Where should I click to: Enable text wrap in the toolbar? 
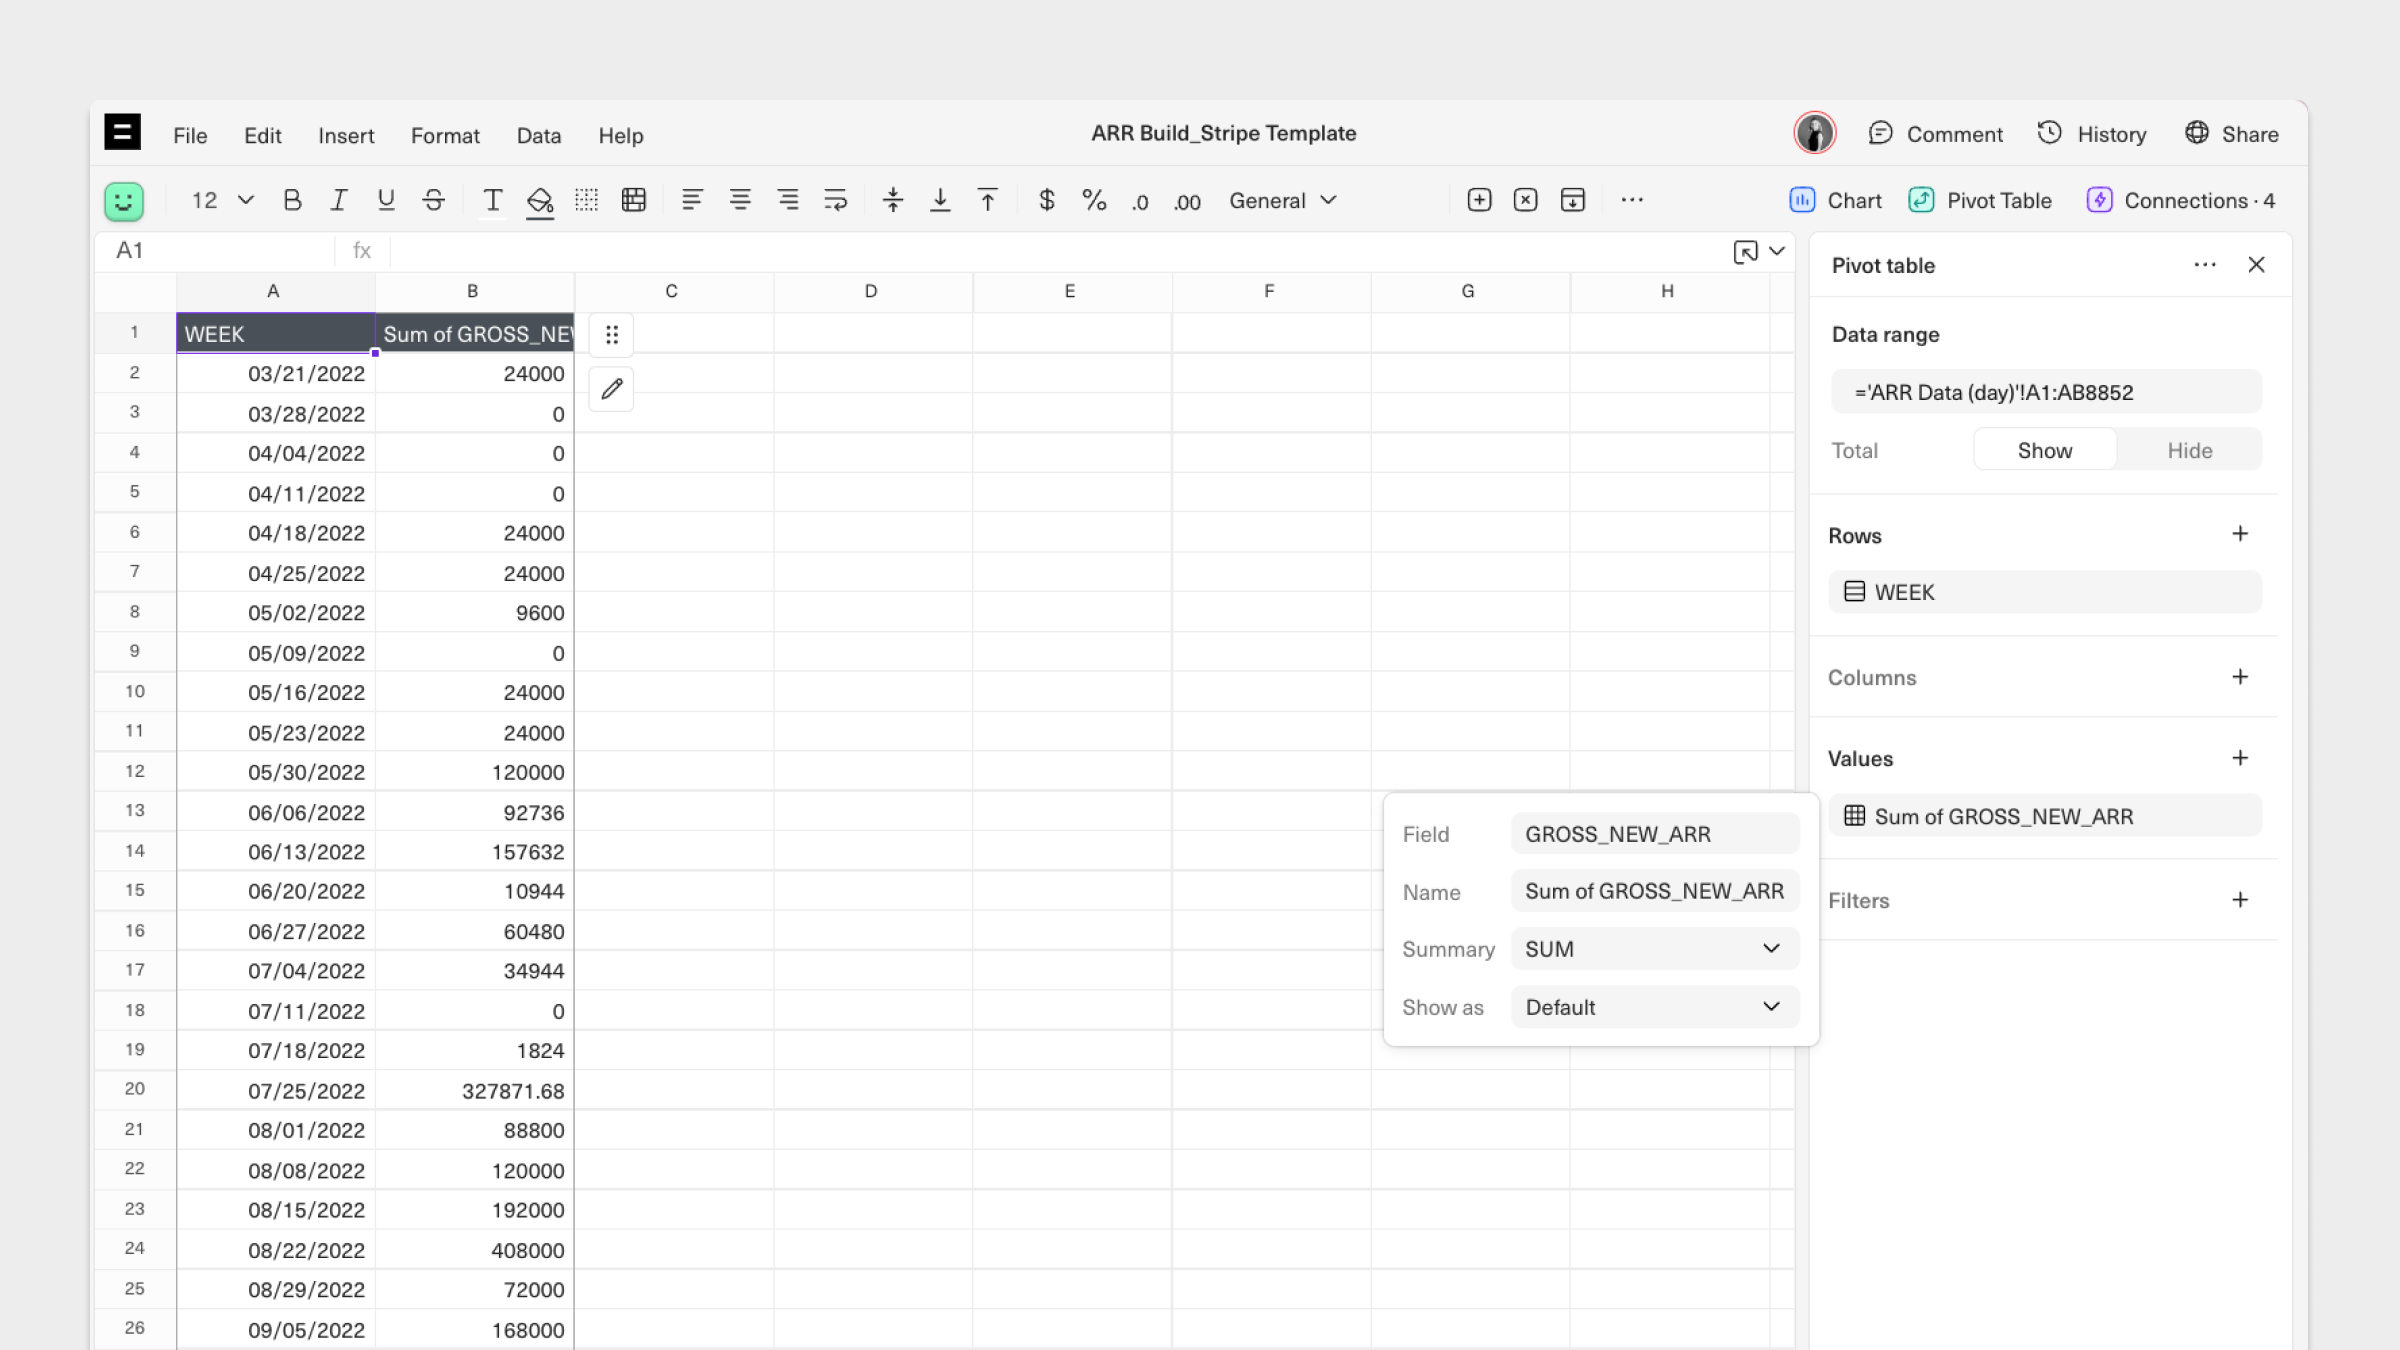point(835,200)
